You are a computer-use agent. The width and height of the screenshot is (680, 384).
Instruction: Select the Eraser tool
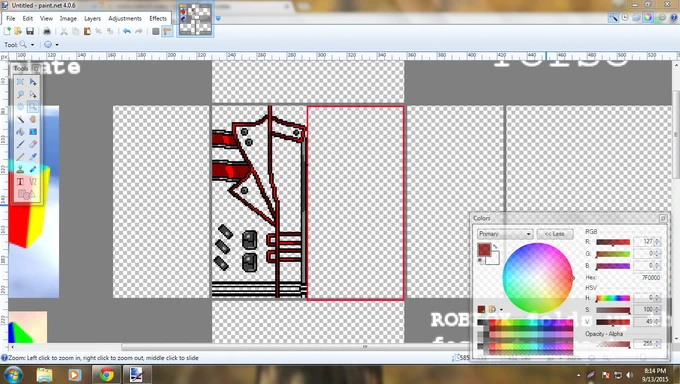tap(33, 144)
